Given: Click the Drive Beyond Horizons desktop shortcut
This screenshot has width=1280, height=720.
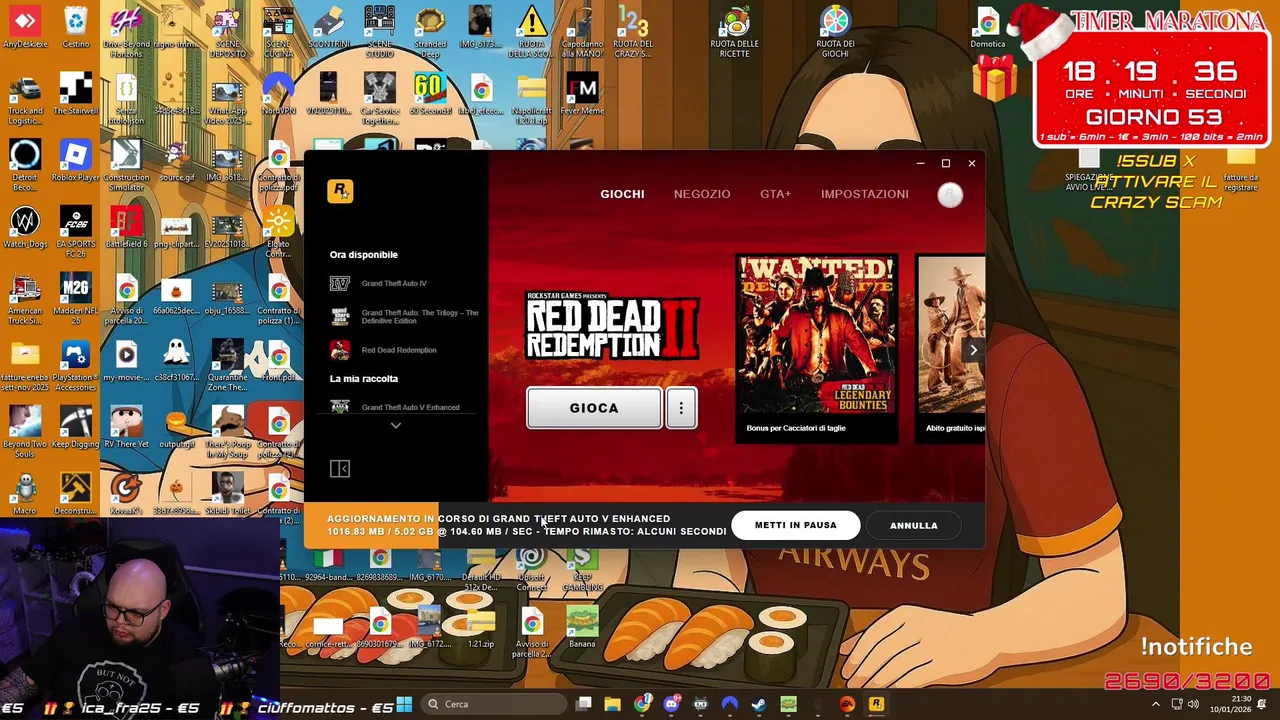Looking at the screenshot, I should click(126, 31).
